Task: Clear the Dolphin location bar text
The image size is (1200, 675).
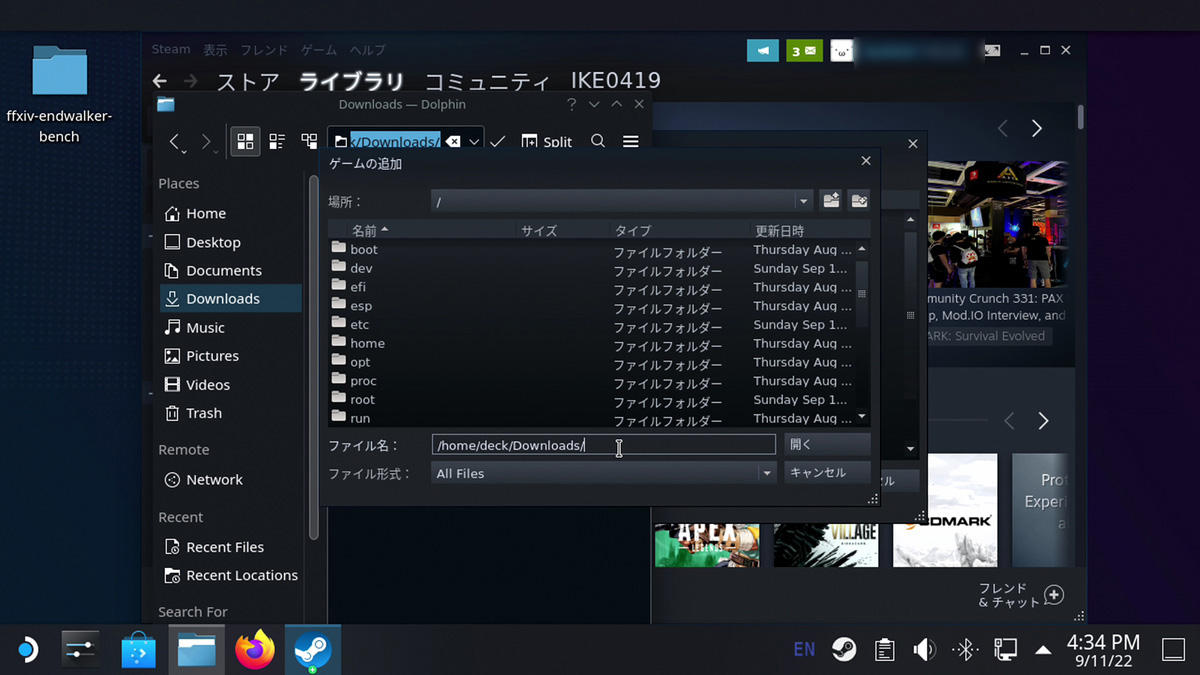Action: [x=453, y=142]
